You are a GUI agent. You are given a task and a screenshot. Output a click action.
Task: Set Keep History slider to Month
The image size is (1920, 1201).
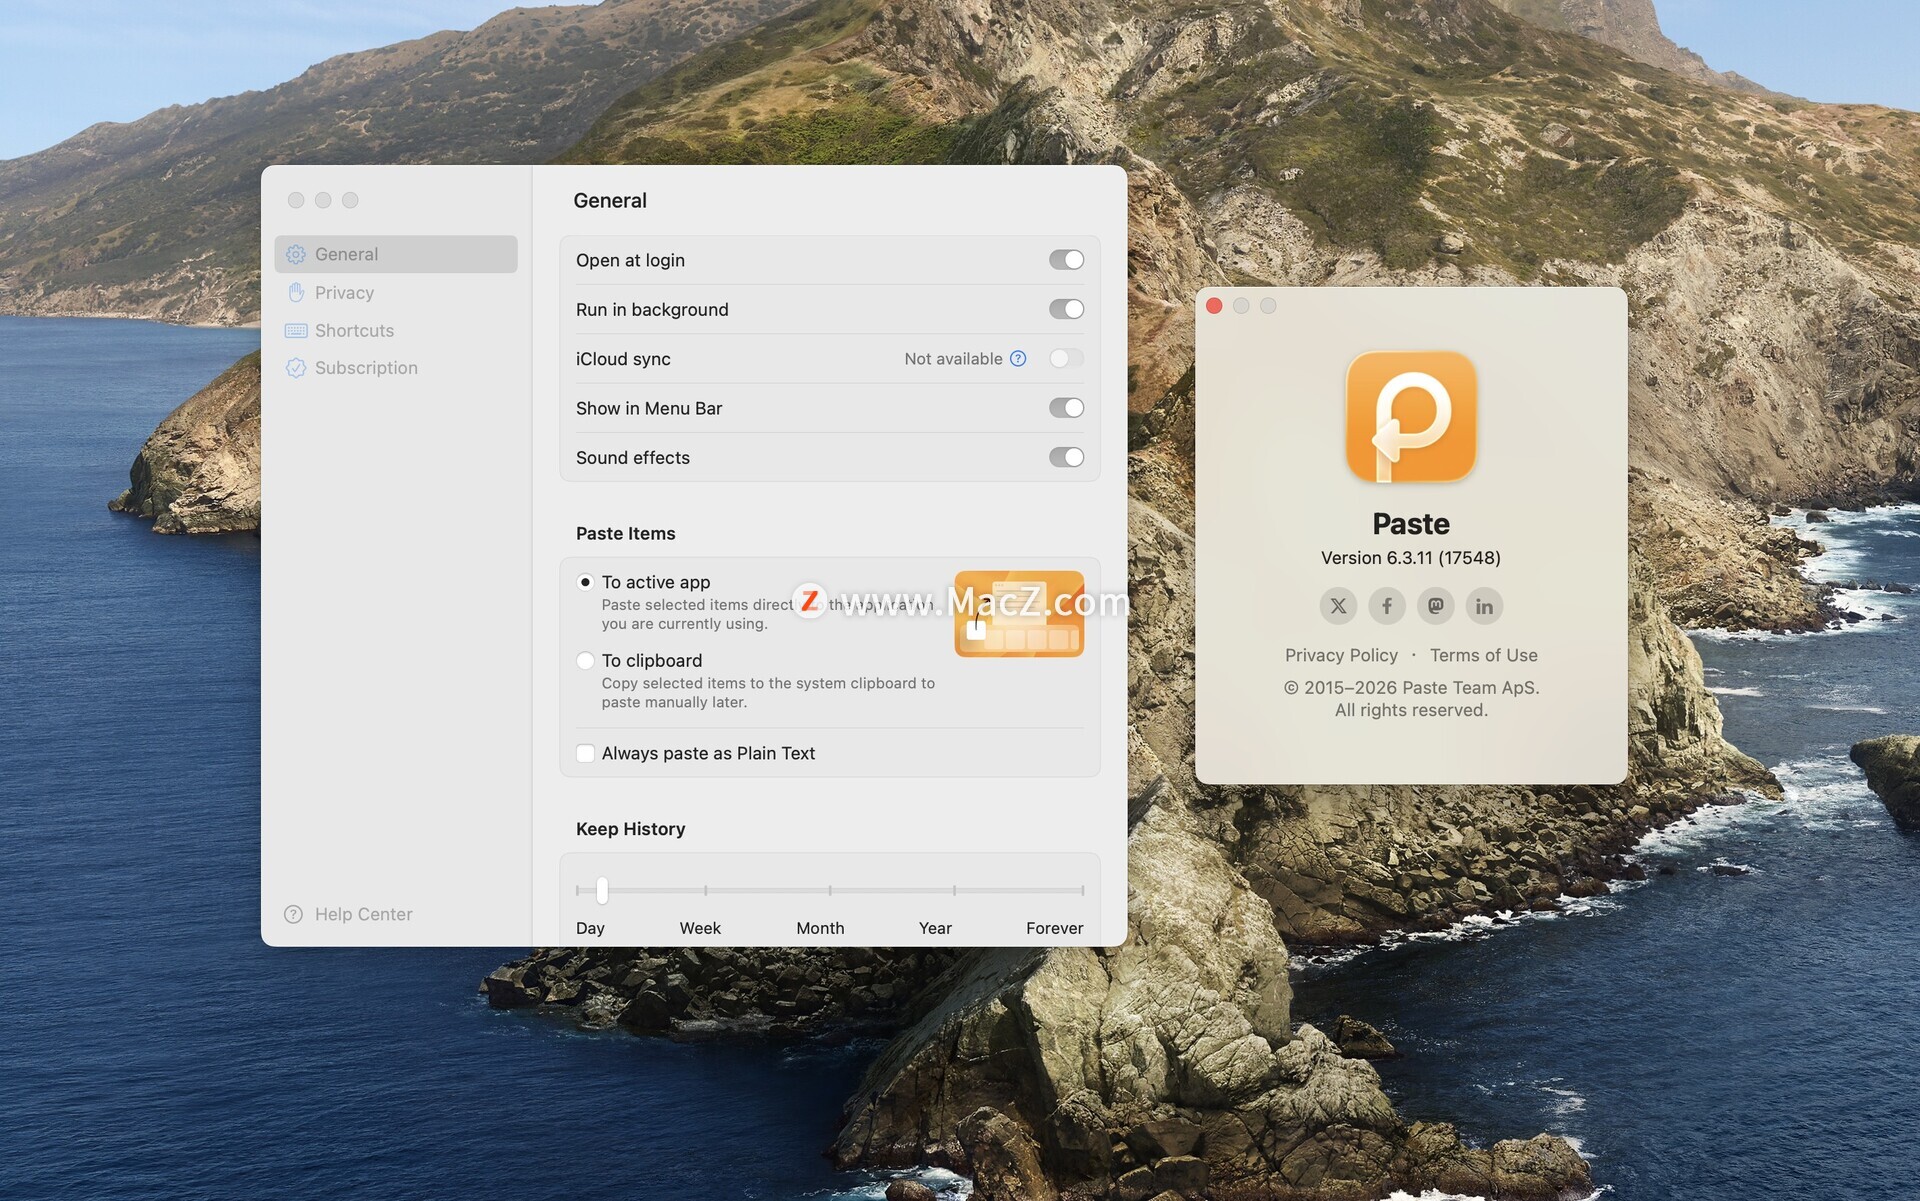(x=830, y=890)
